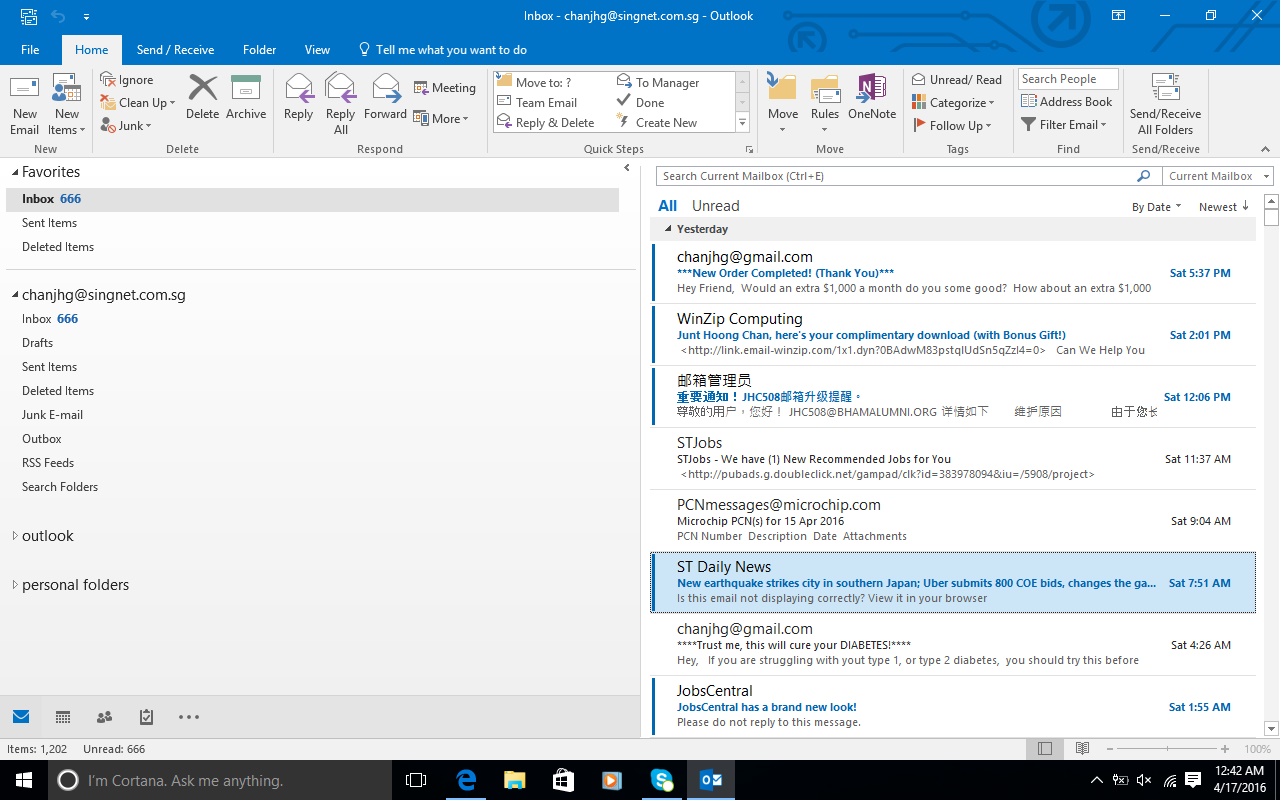Open Microsoft Edge from the taskbar

(466, 780)
